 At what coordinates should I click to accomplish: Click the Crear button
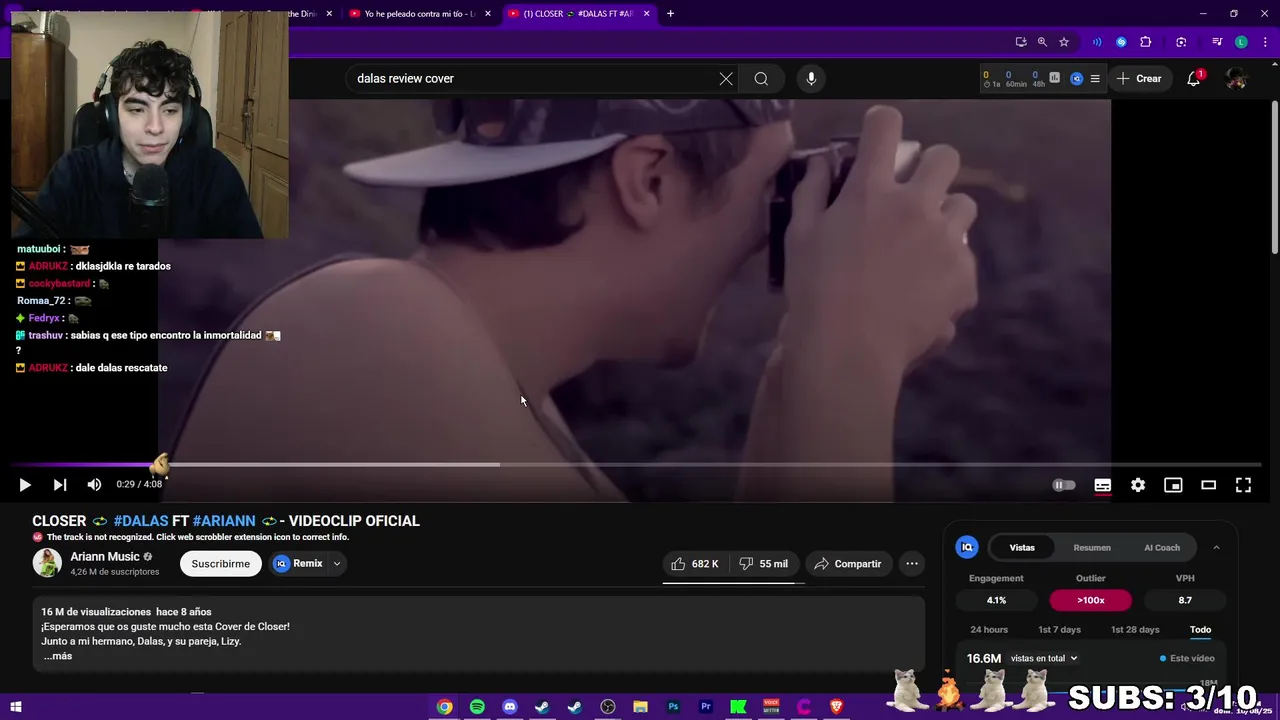pos(1139,79)
